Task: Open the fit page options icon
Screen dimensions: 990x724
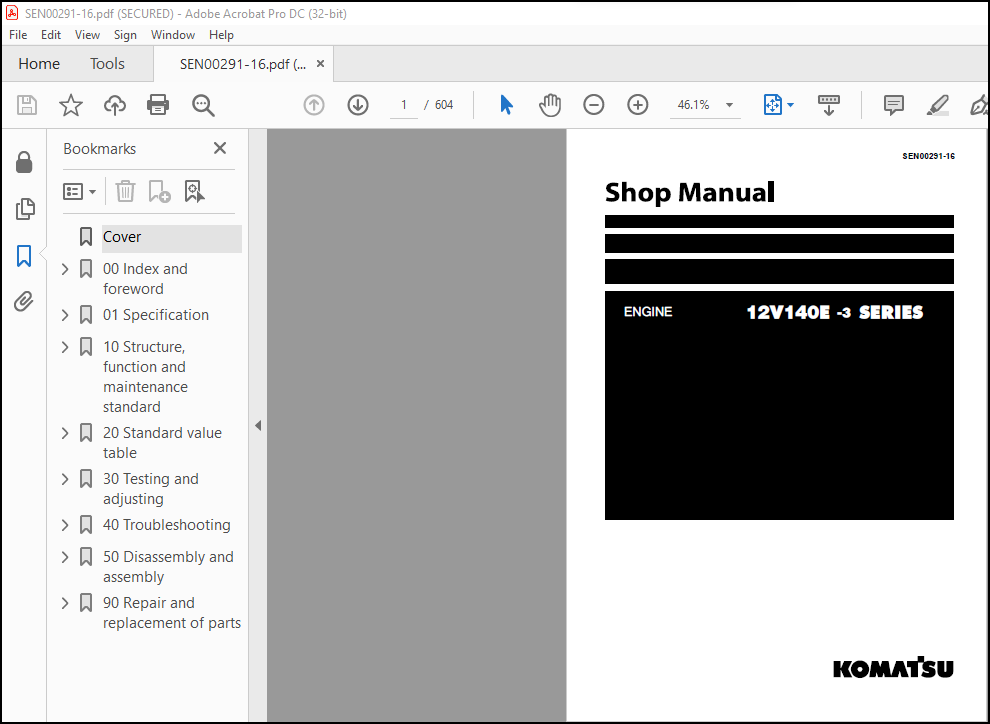Action: 773,105
